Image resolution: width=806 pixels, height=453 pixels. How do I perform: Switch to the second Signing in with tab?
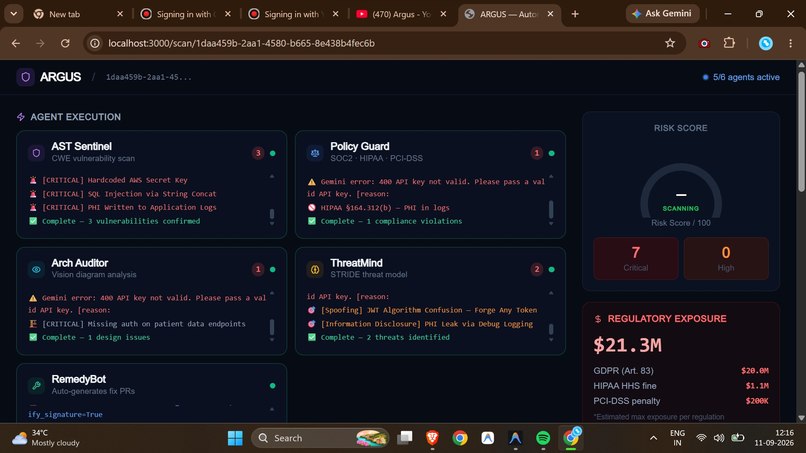tap(291, 14)
